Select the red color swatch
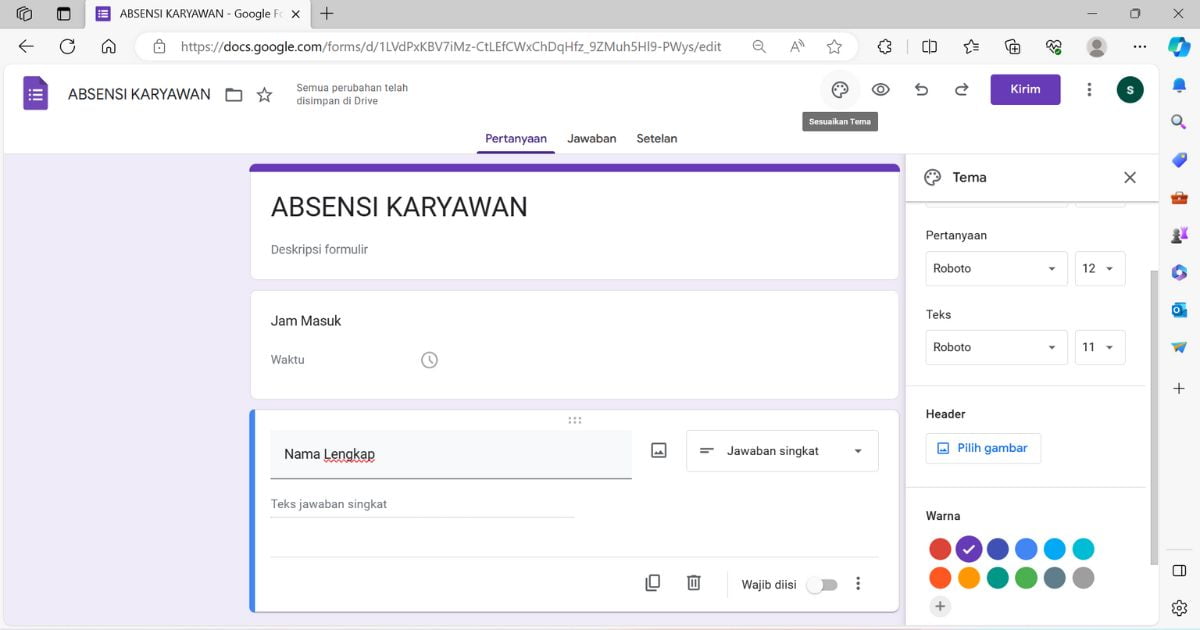The width and height of the screenshot is (1200, 630). [x=940, y=549]
